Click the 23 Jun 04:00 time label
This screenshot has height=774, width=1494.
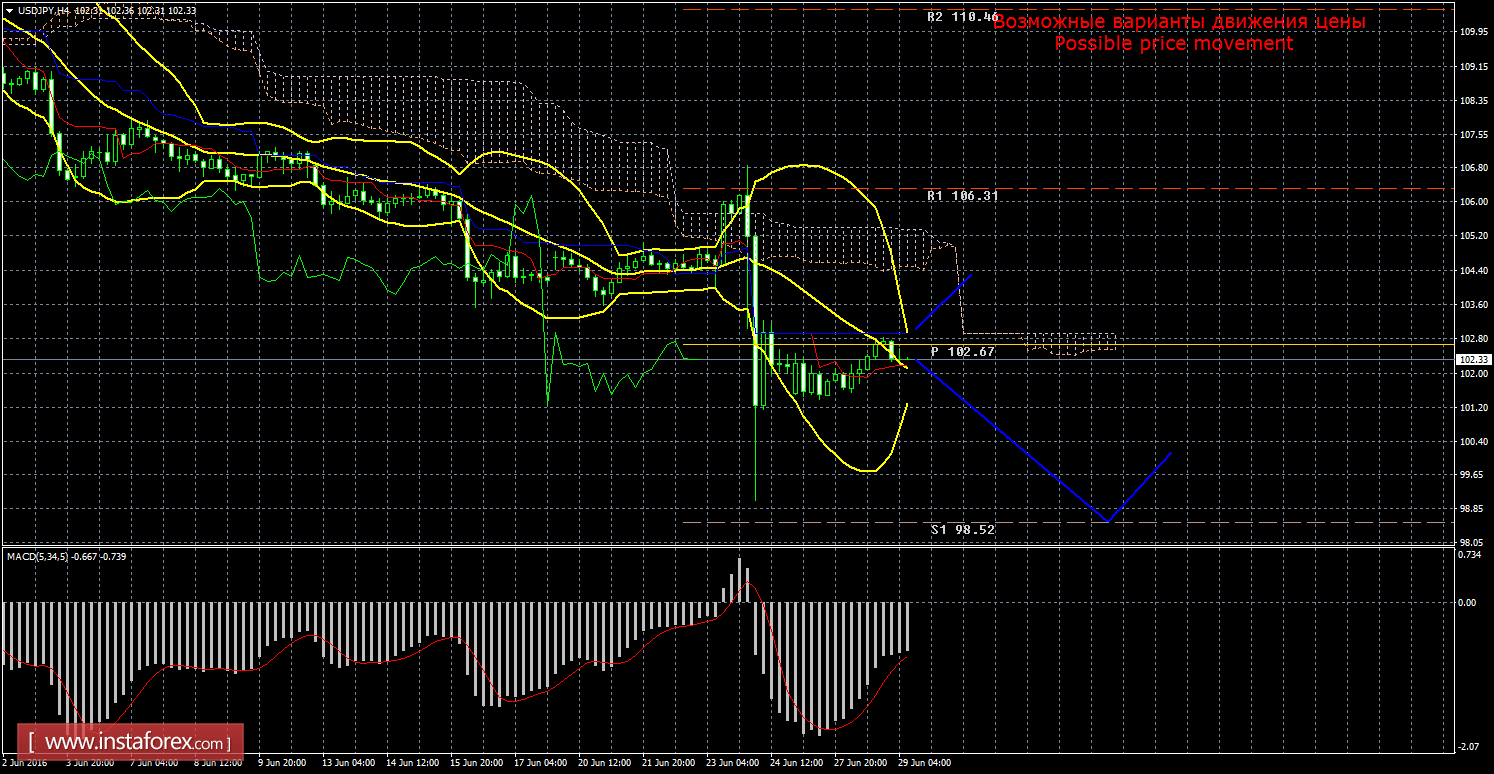[731, 762]
